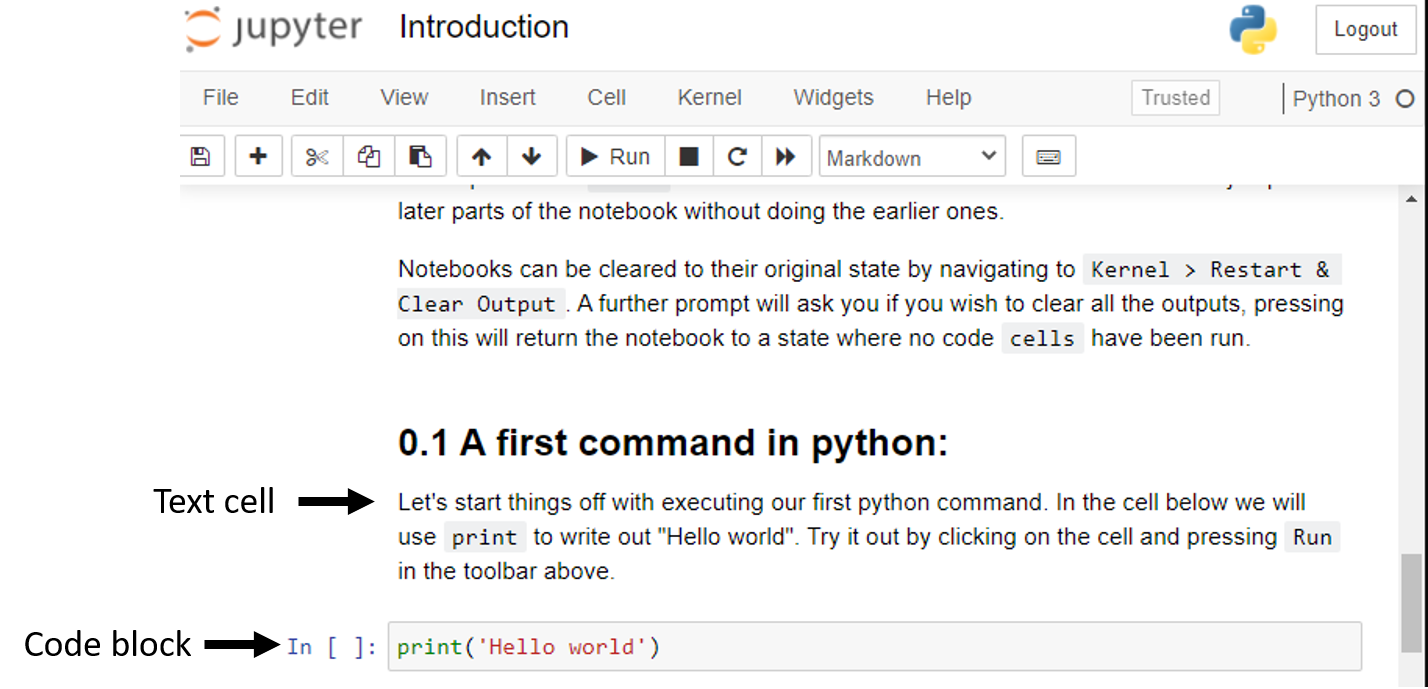
Task: Move the selected cell up
Action: [482, 157]
